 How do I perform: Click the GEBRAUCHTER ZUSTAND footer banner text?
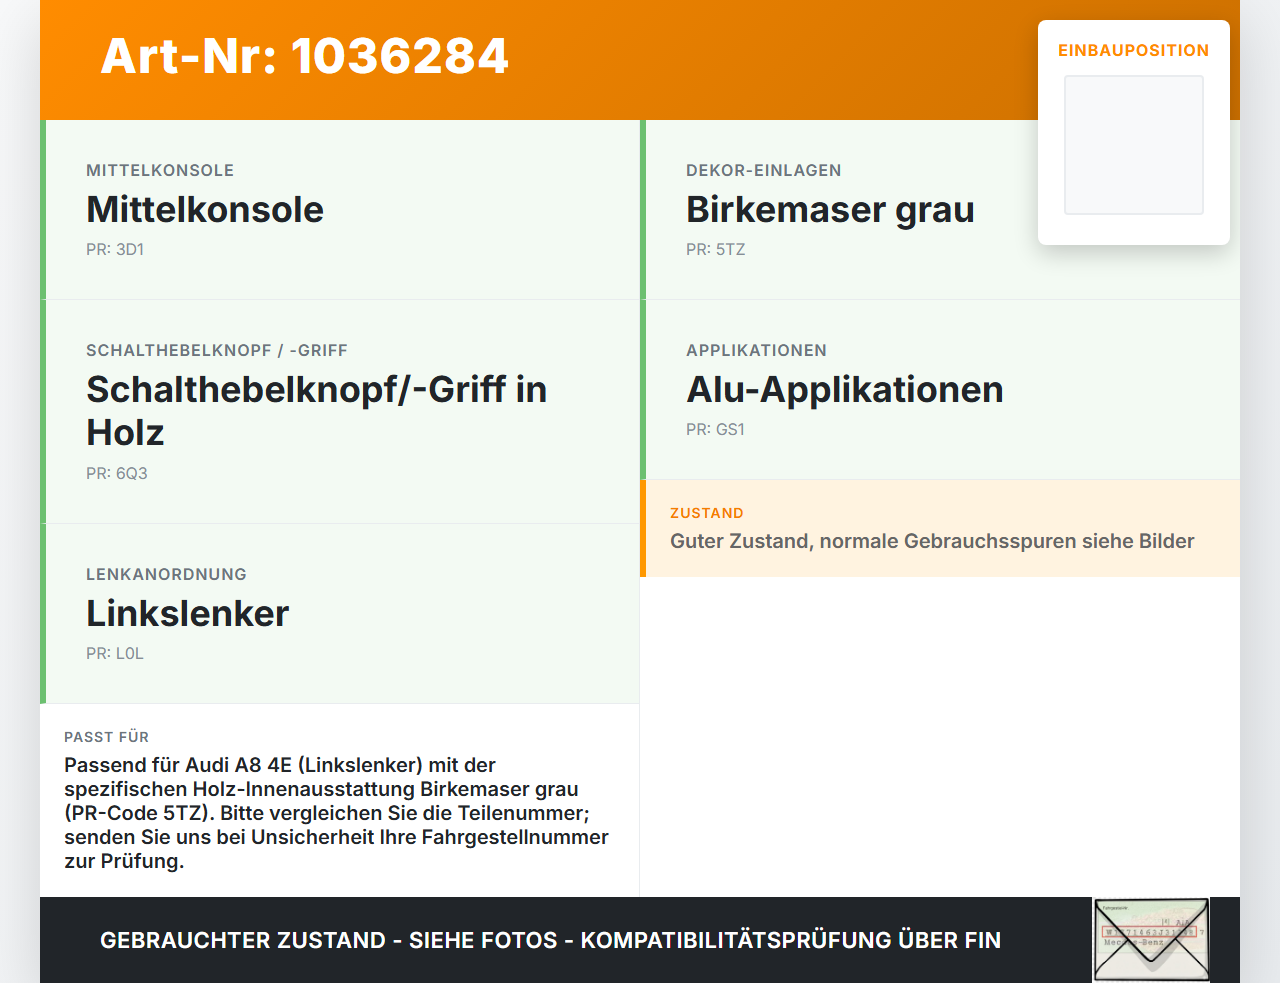(550, 940)
